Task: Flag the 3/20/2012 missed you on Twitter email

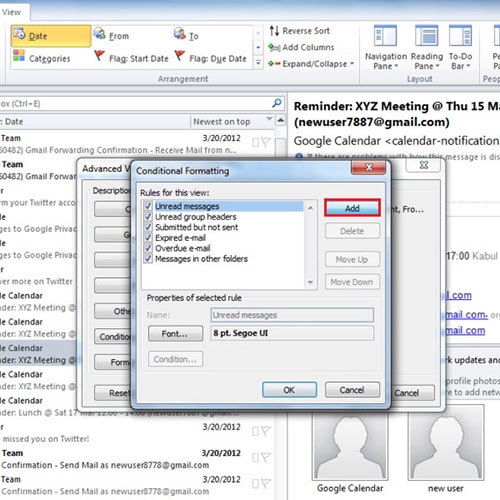Action: tap(265, 431)
